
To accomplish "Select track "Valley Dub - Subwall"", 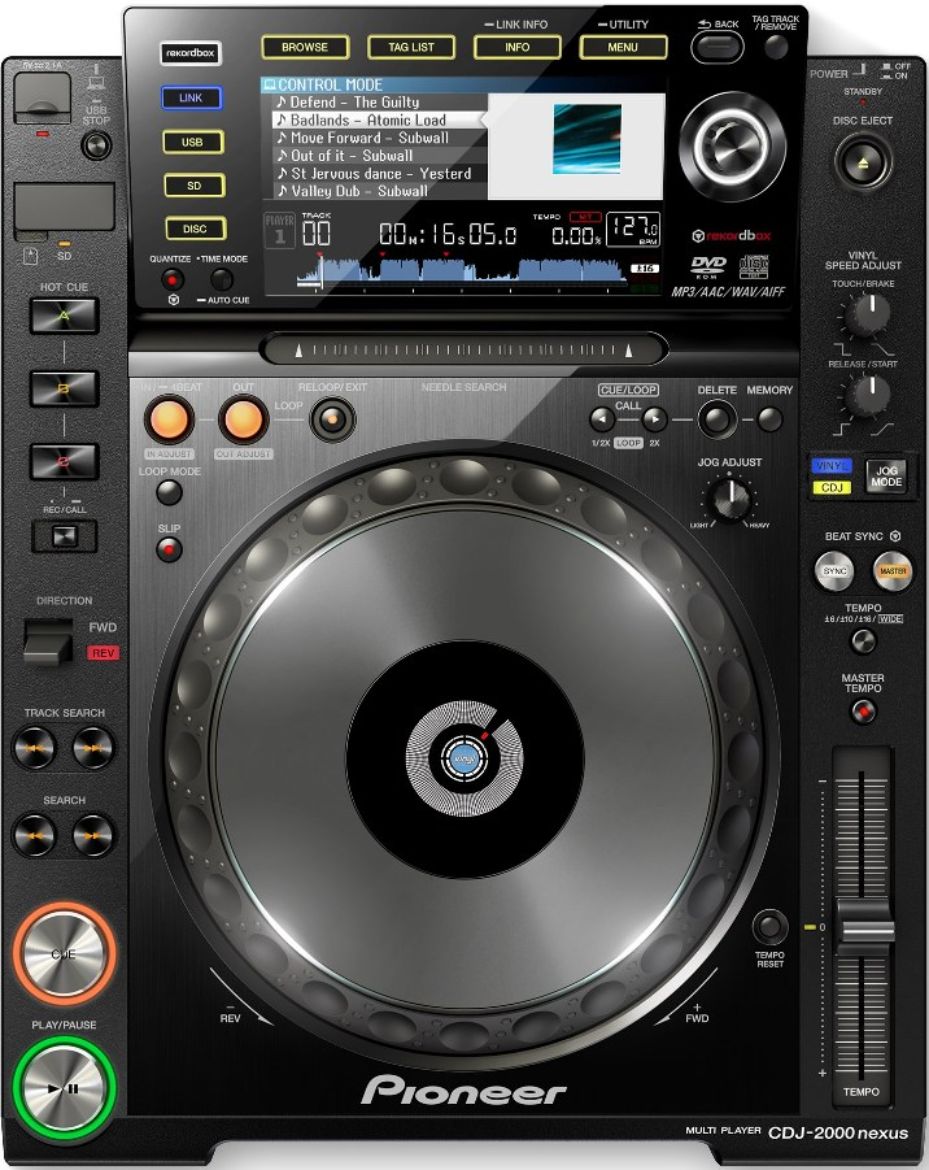I will coord(379,191).
